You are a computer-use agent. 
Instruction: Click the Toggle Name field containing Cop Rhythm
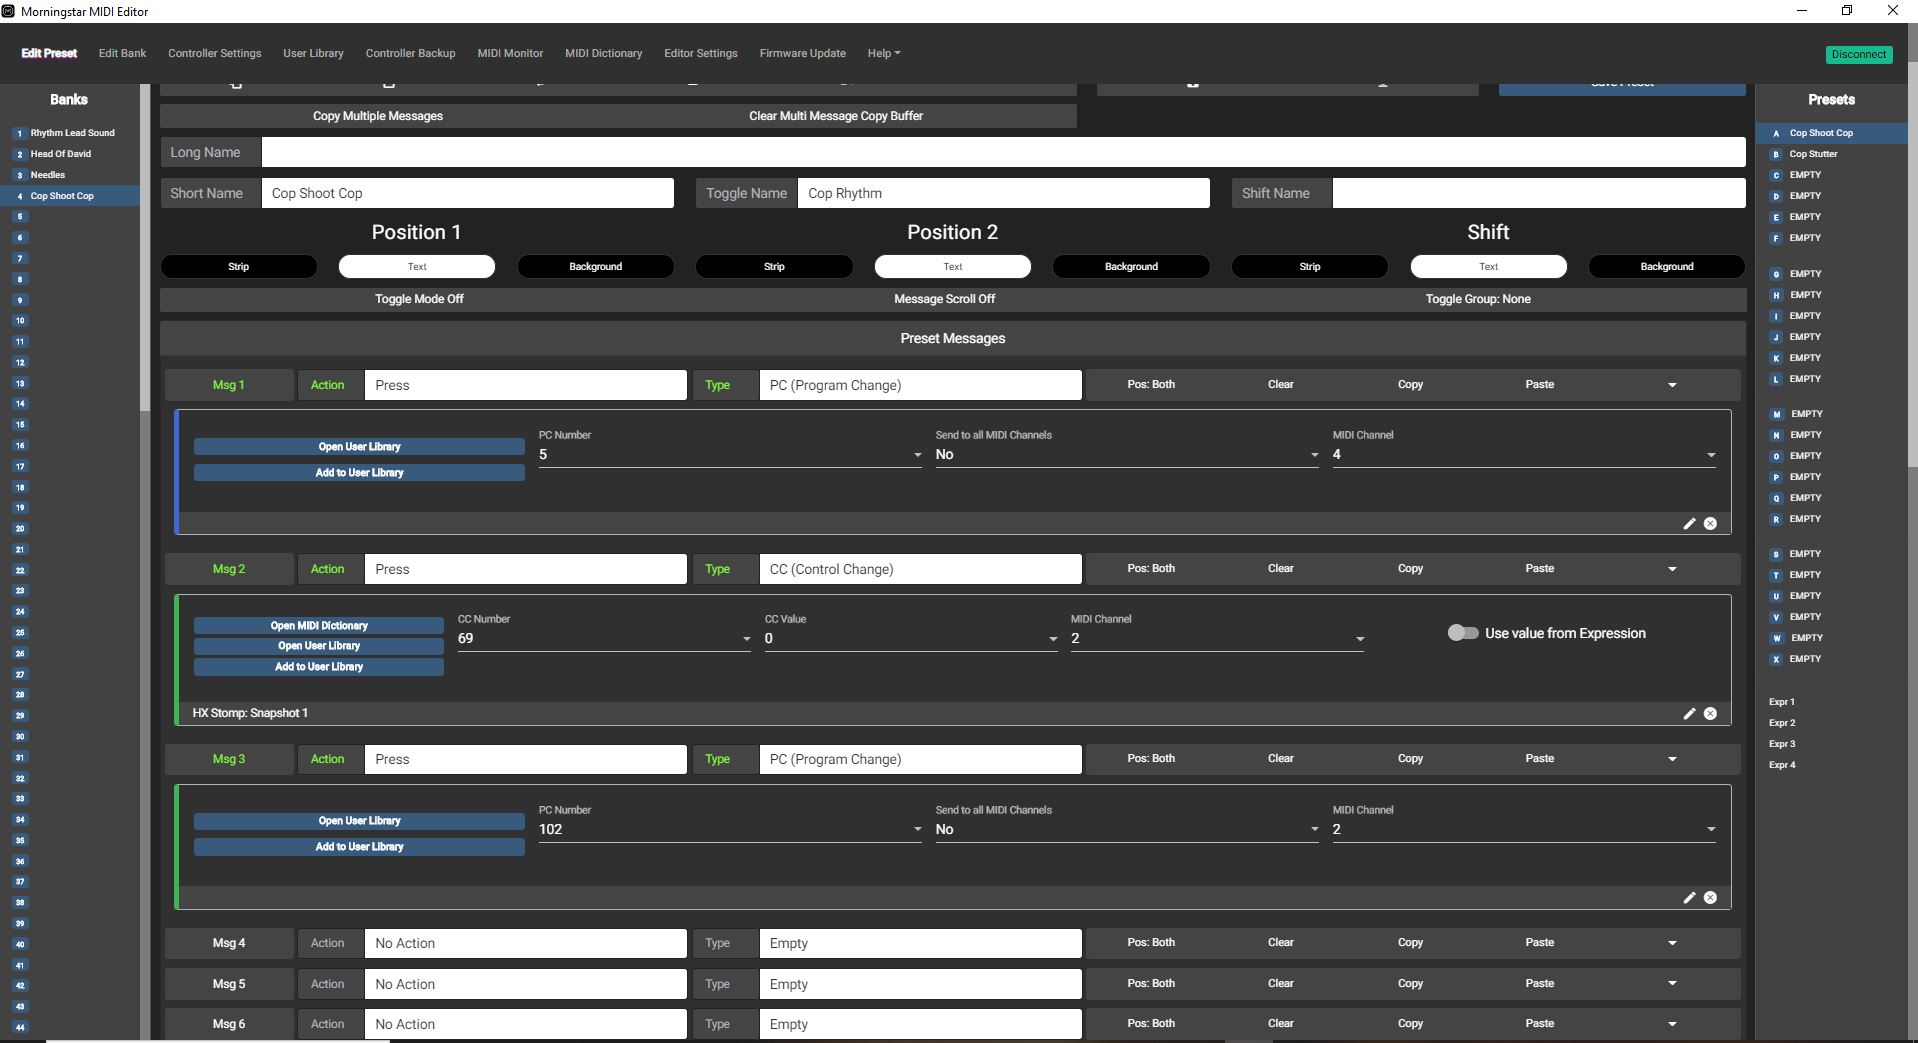tap(1003, 193)
